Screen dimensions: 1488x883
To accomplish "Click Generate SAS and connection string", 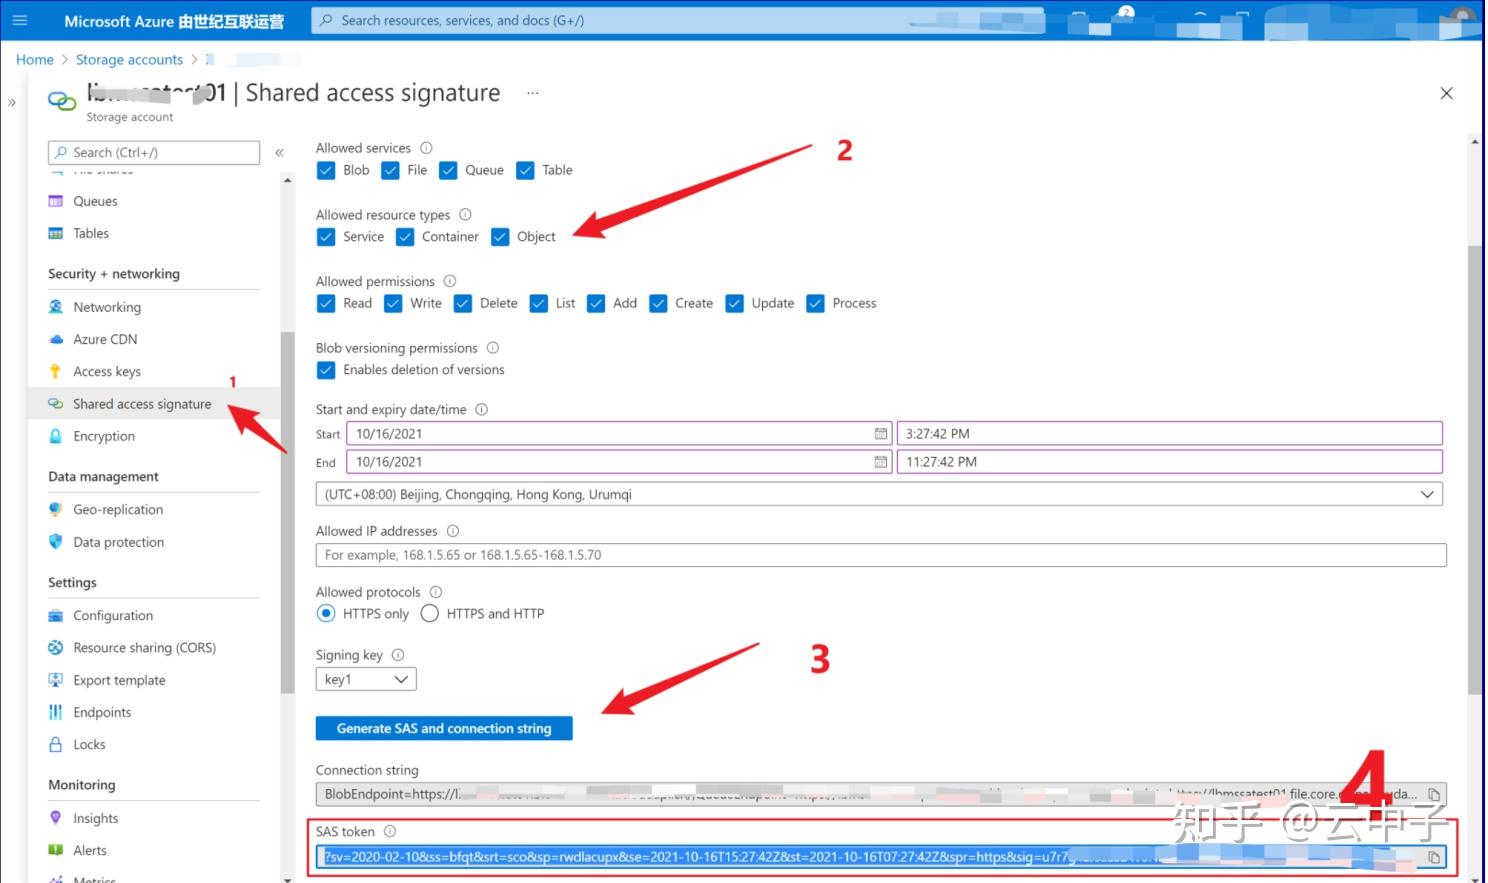I will [x=443, y=728].
